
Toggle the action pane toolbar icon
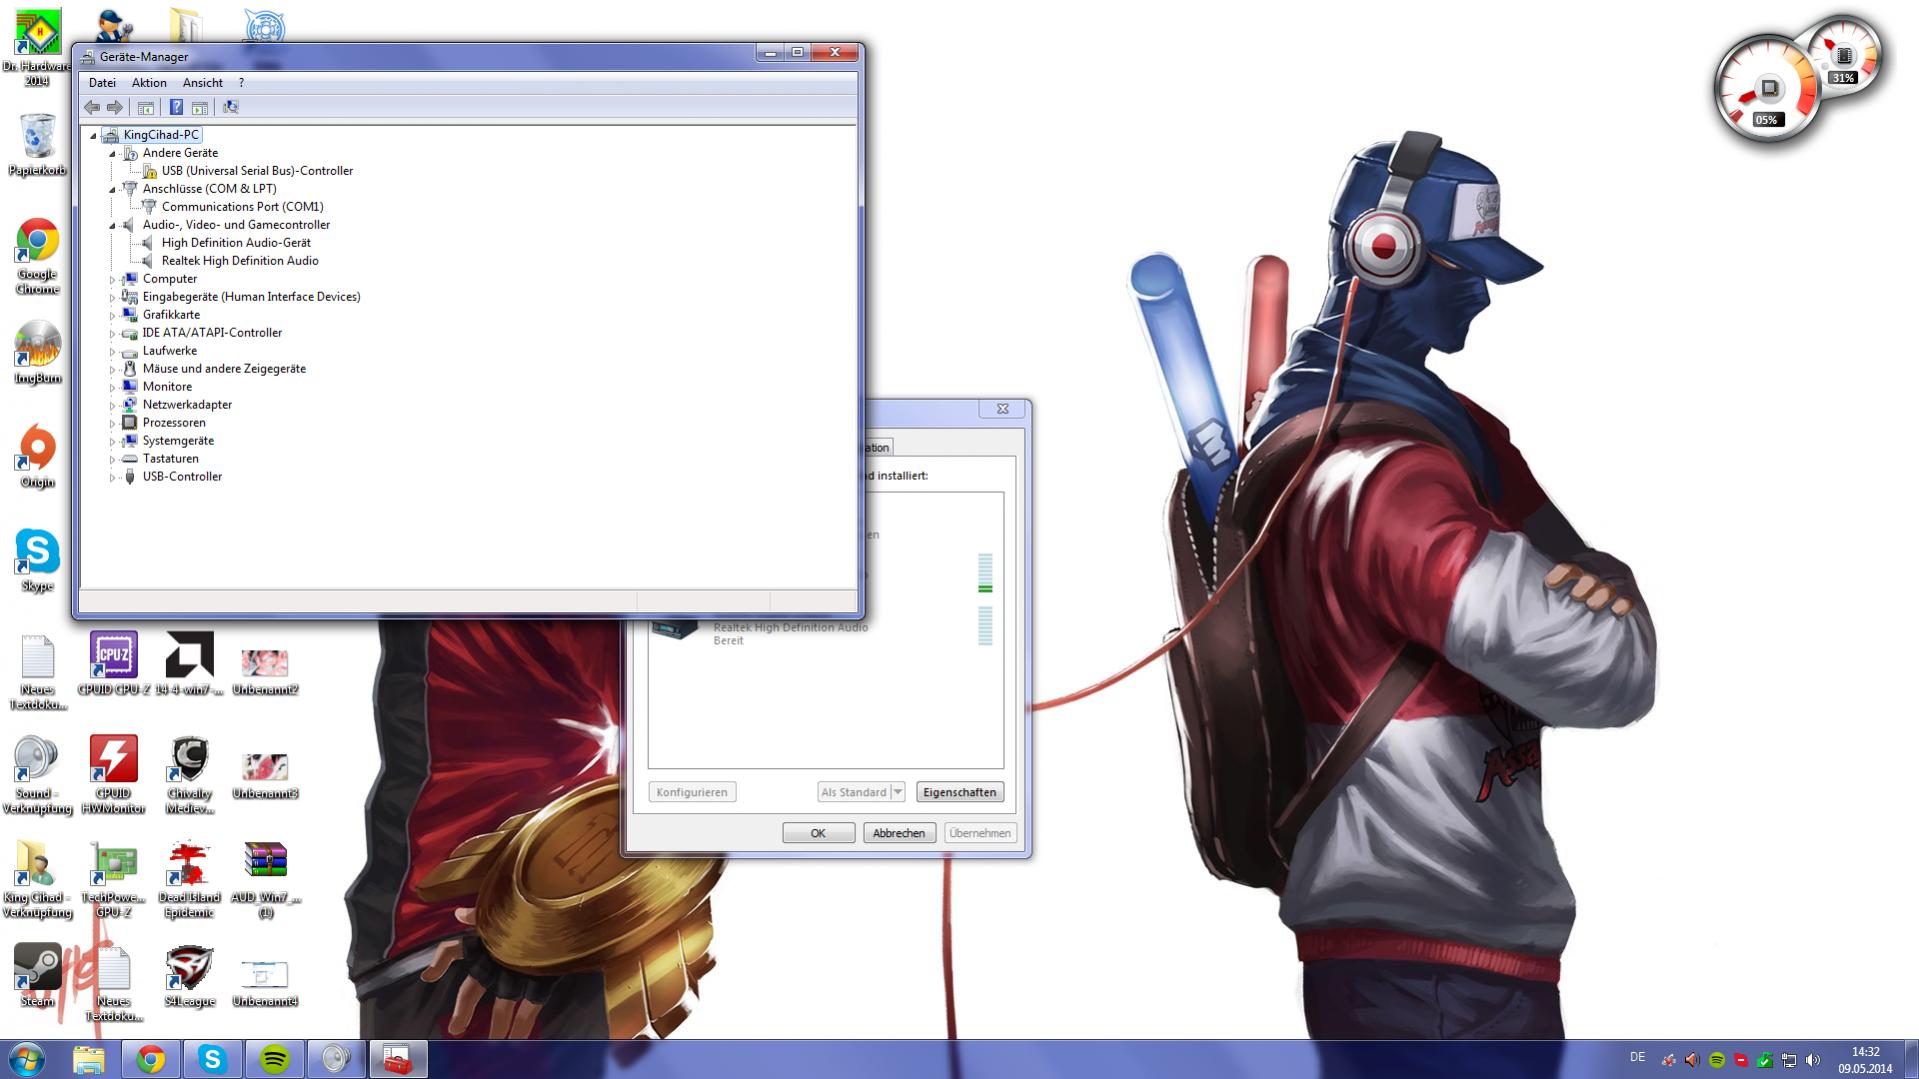click(200, 107)
